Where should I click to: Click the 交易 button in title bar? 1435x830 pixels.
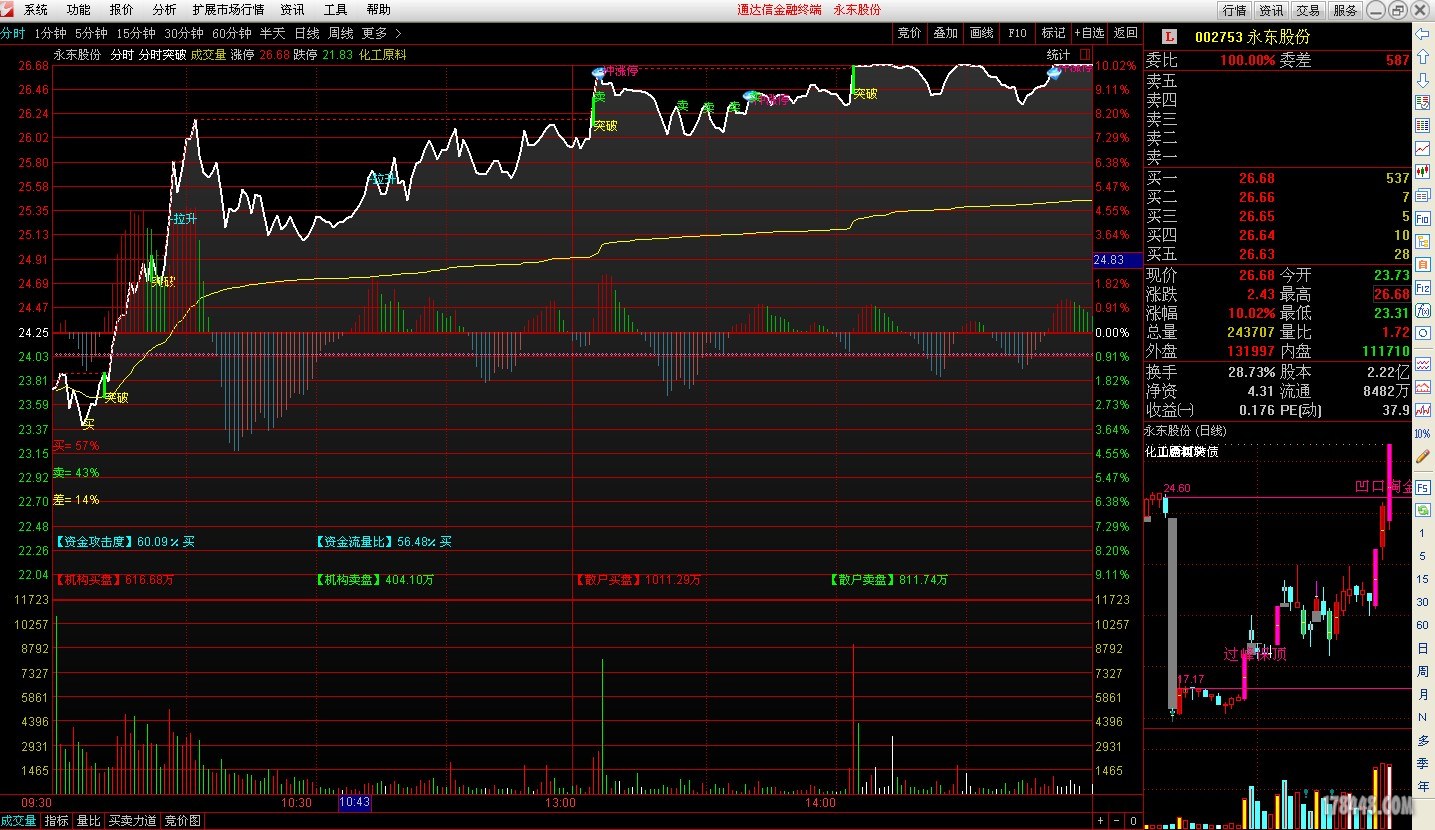(1308, 10)
